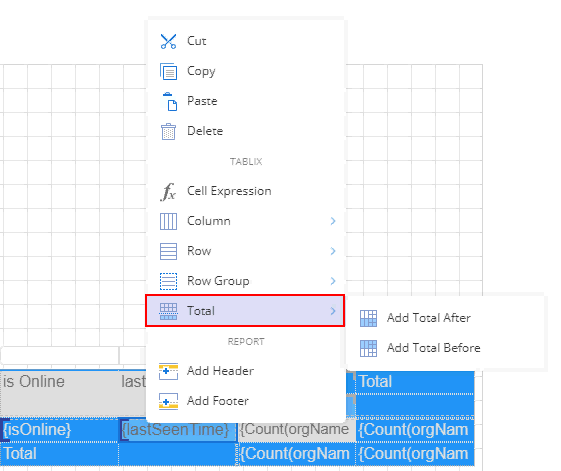Click the is Online header cell
561x471 pixels.
pos(59,393)
